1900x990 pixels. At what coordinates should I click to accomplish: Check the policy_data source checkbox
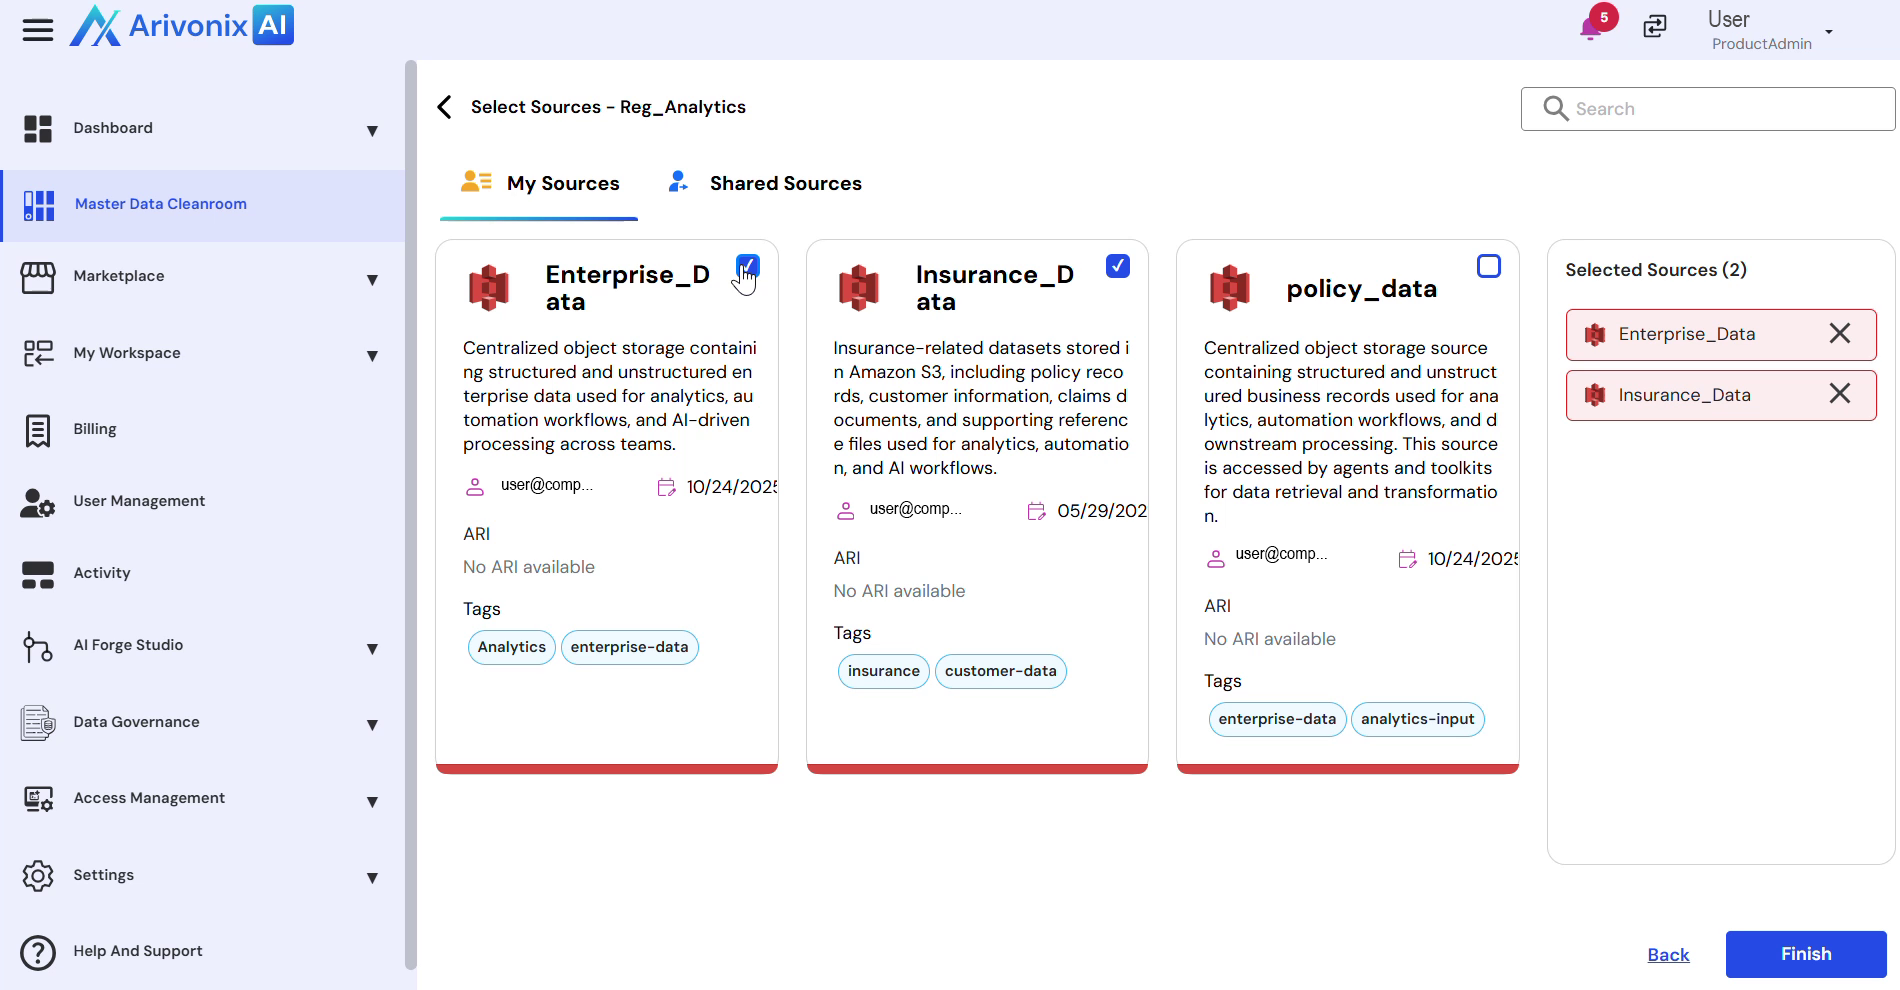coord(1488,266)
